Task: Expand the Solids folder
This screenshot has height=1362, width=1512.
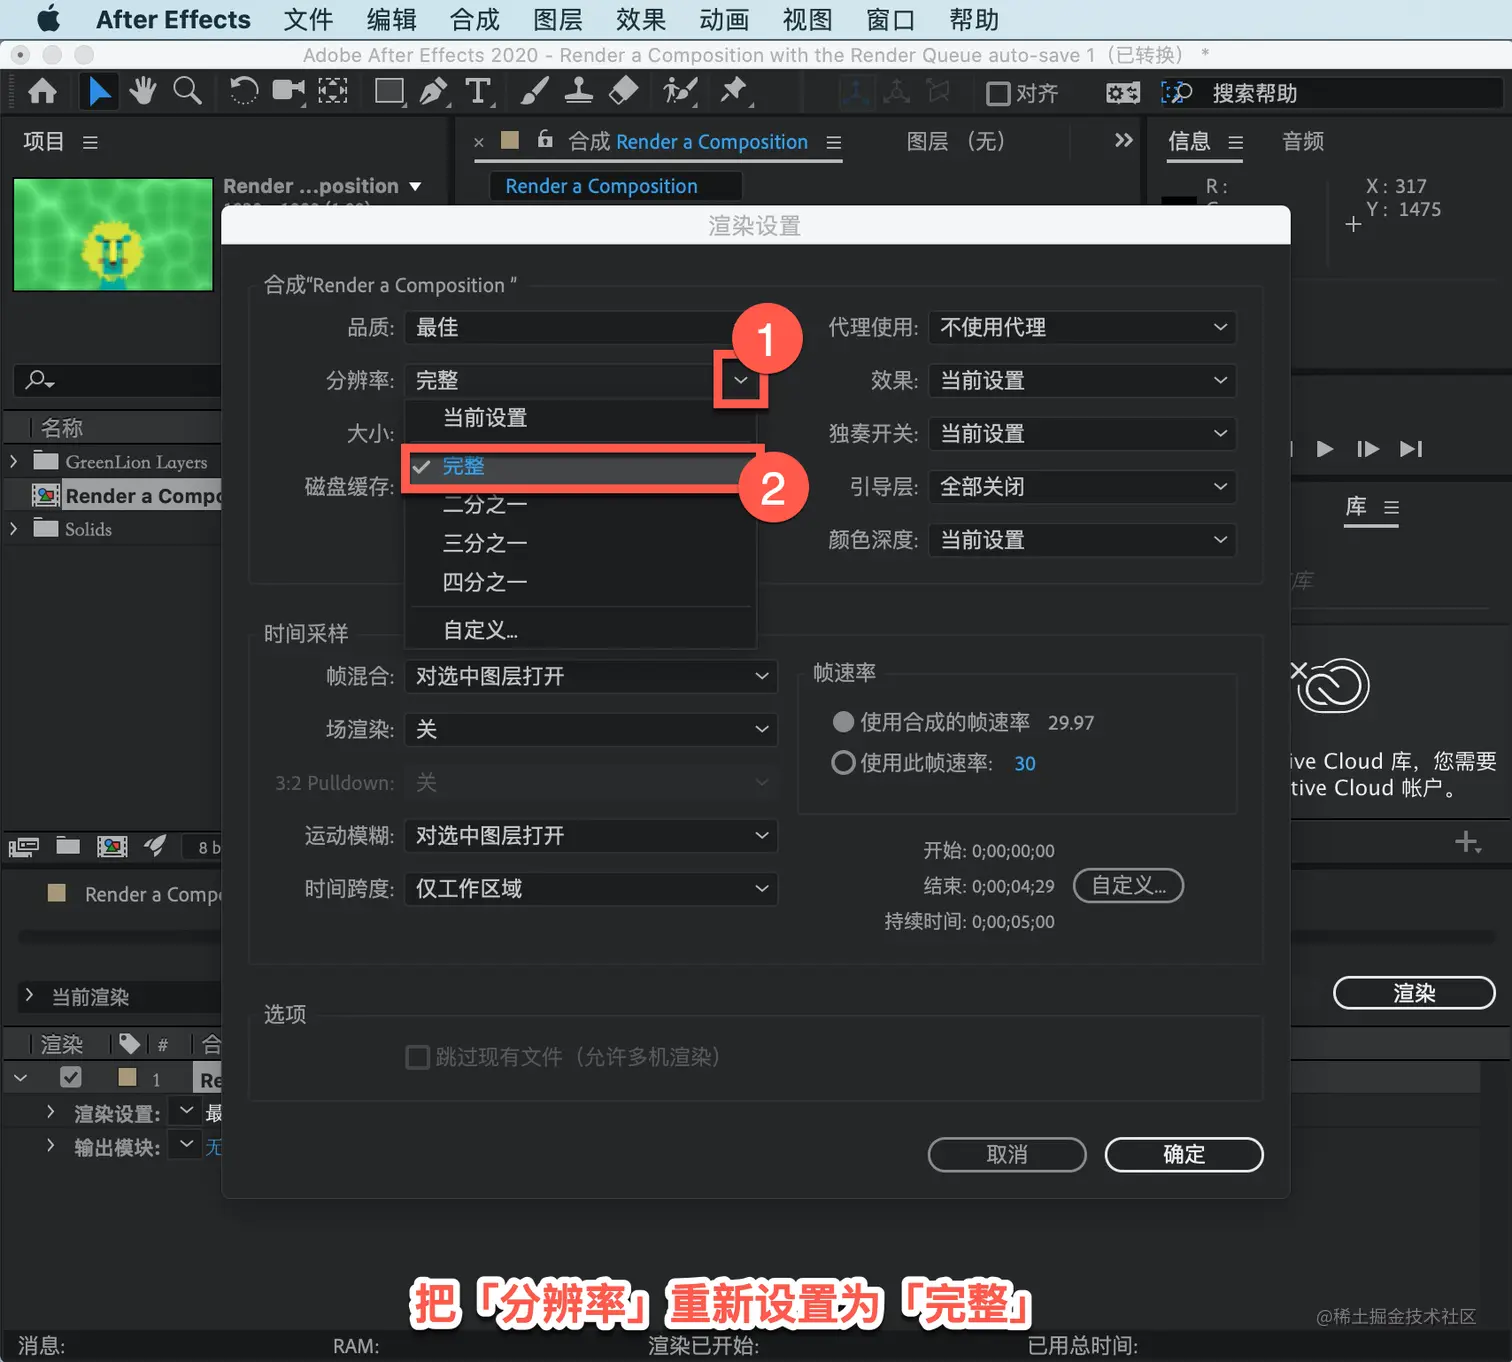Action: 13,528
